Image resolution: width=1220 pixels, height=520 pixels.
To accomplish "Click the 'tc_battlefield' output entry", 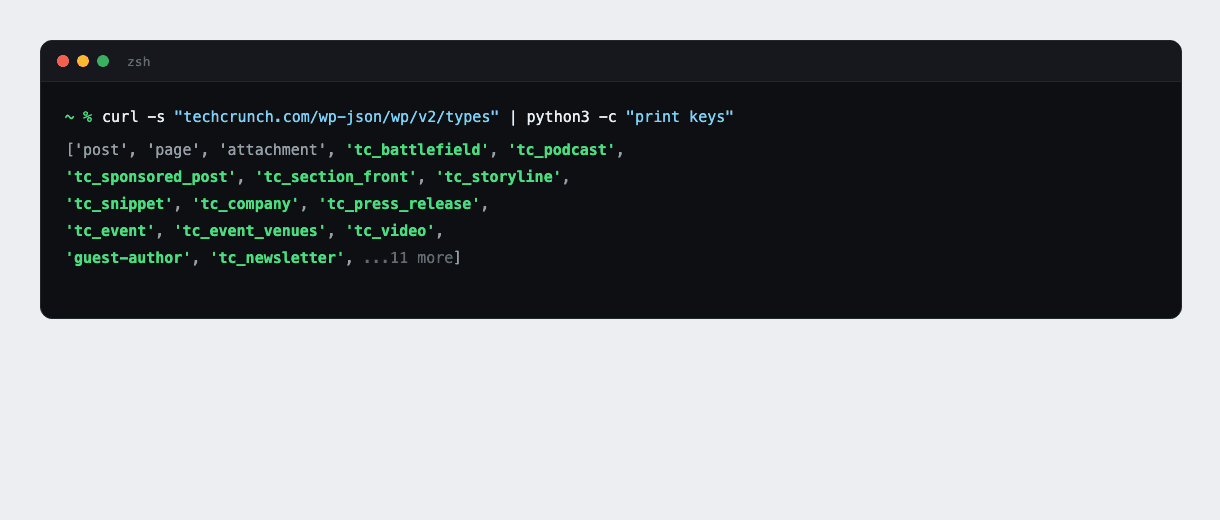I will tap(417, 150).
